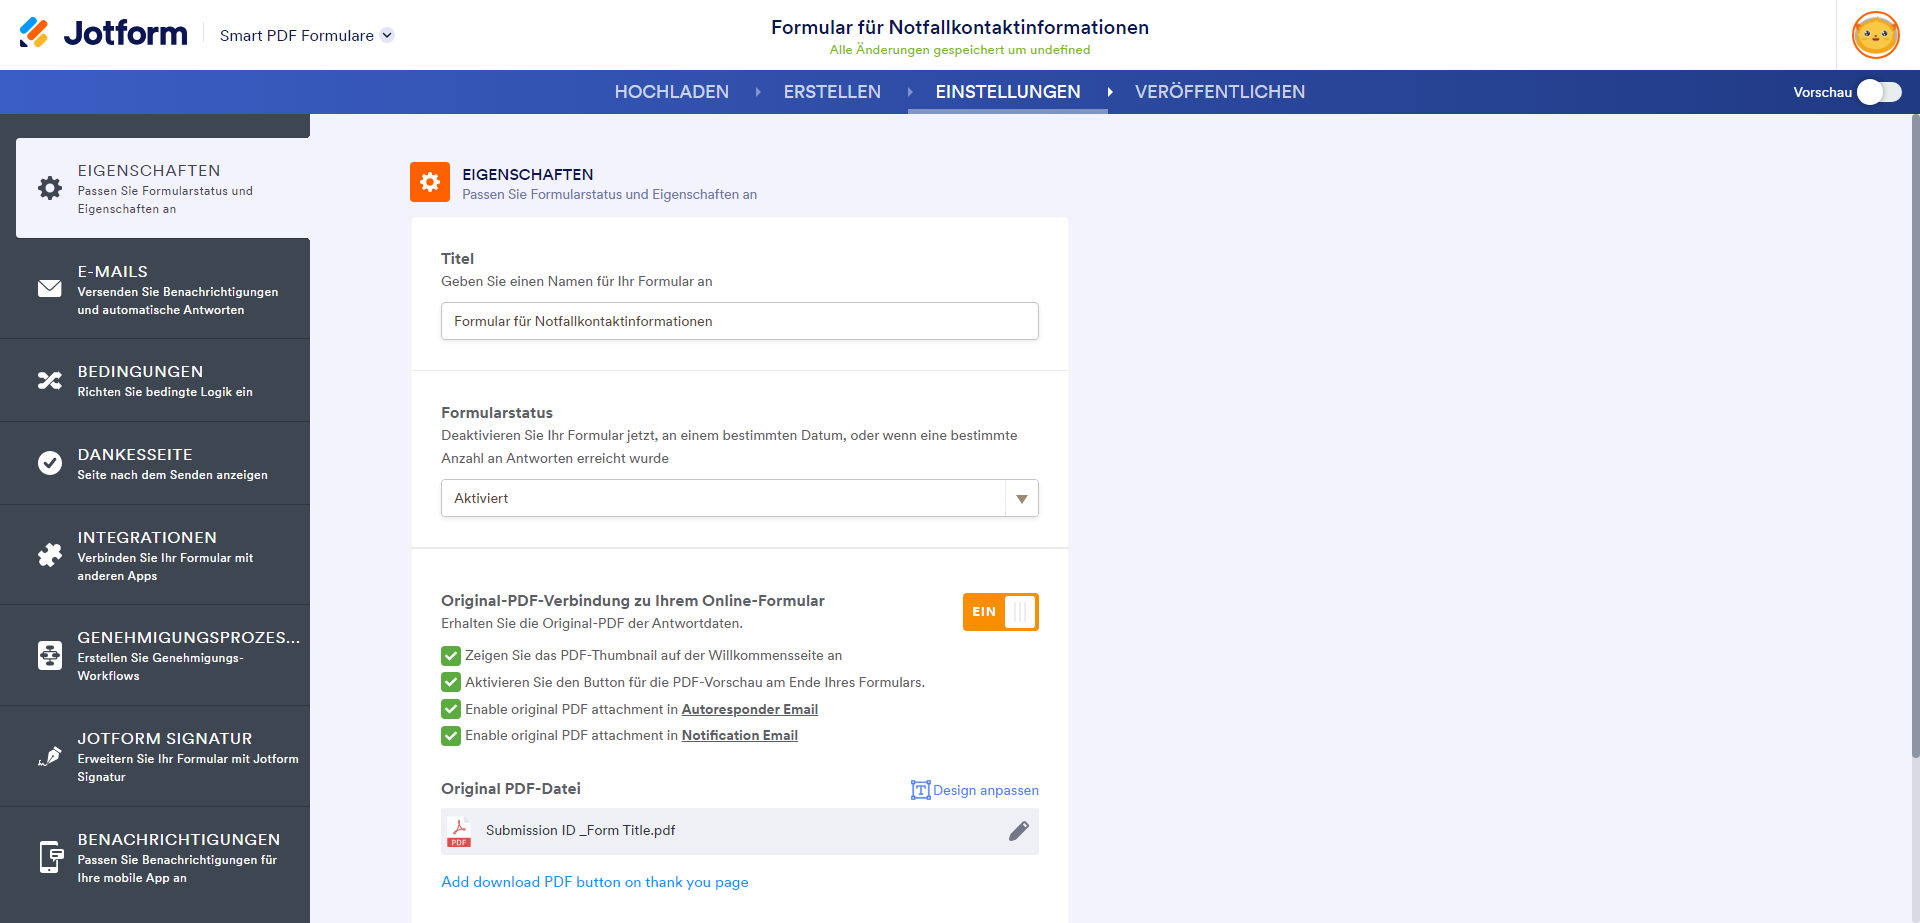This screenshot has width=1920, height=923.
Task: Follow the Autoresponder Email link
Action: (x=750, y=709)
